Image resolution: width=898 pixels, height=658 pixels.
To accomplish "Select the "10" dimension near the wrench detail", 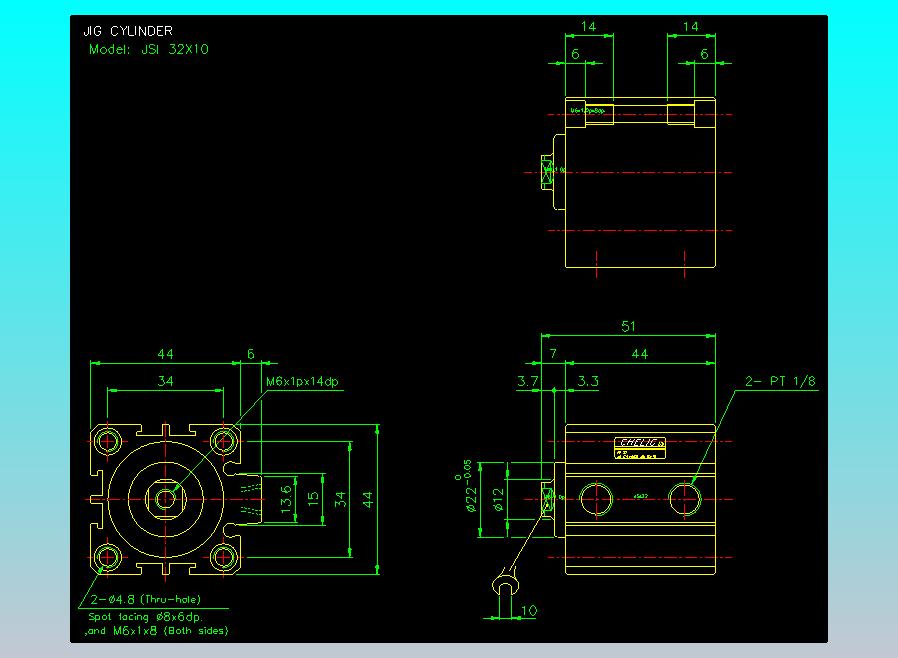I will coord(529,610).
